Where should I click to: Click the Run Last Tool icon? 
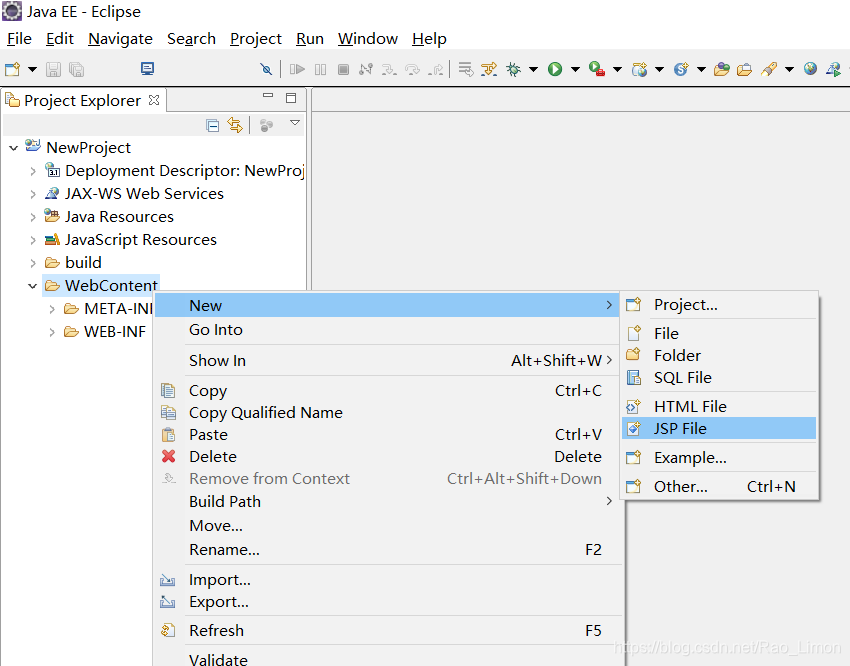click(597, 69)
